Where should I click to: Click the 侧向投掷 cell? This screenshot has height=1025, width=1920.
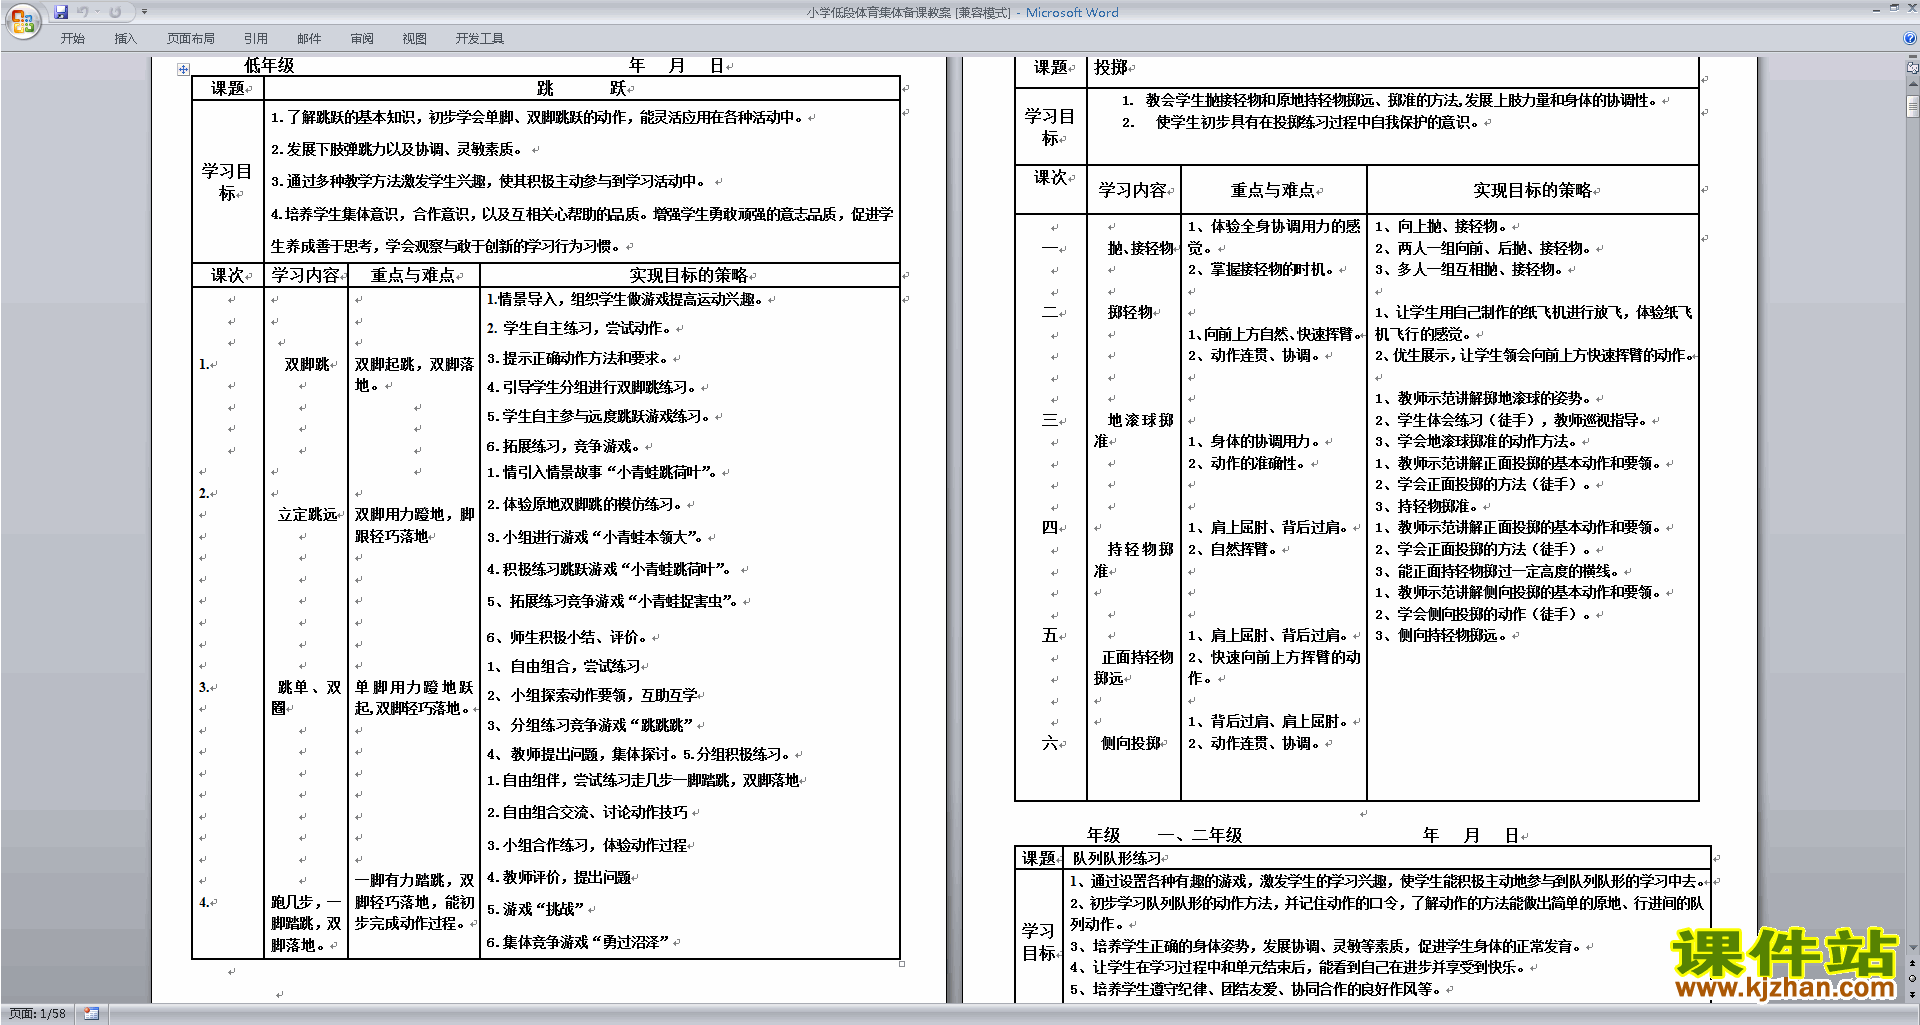1131,743
